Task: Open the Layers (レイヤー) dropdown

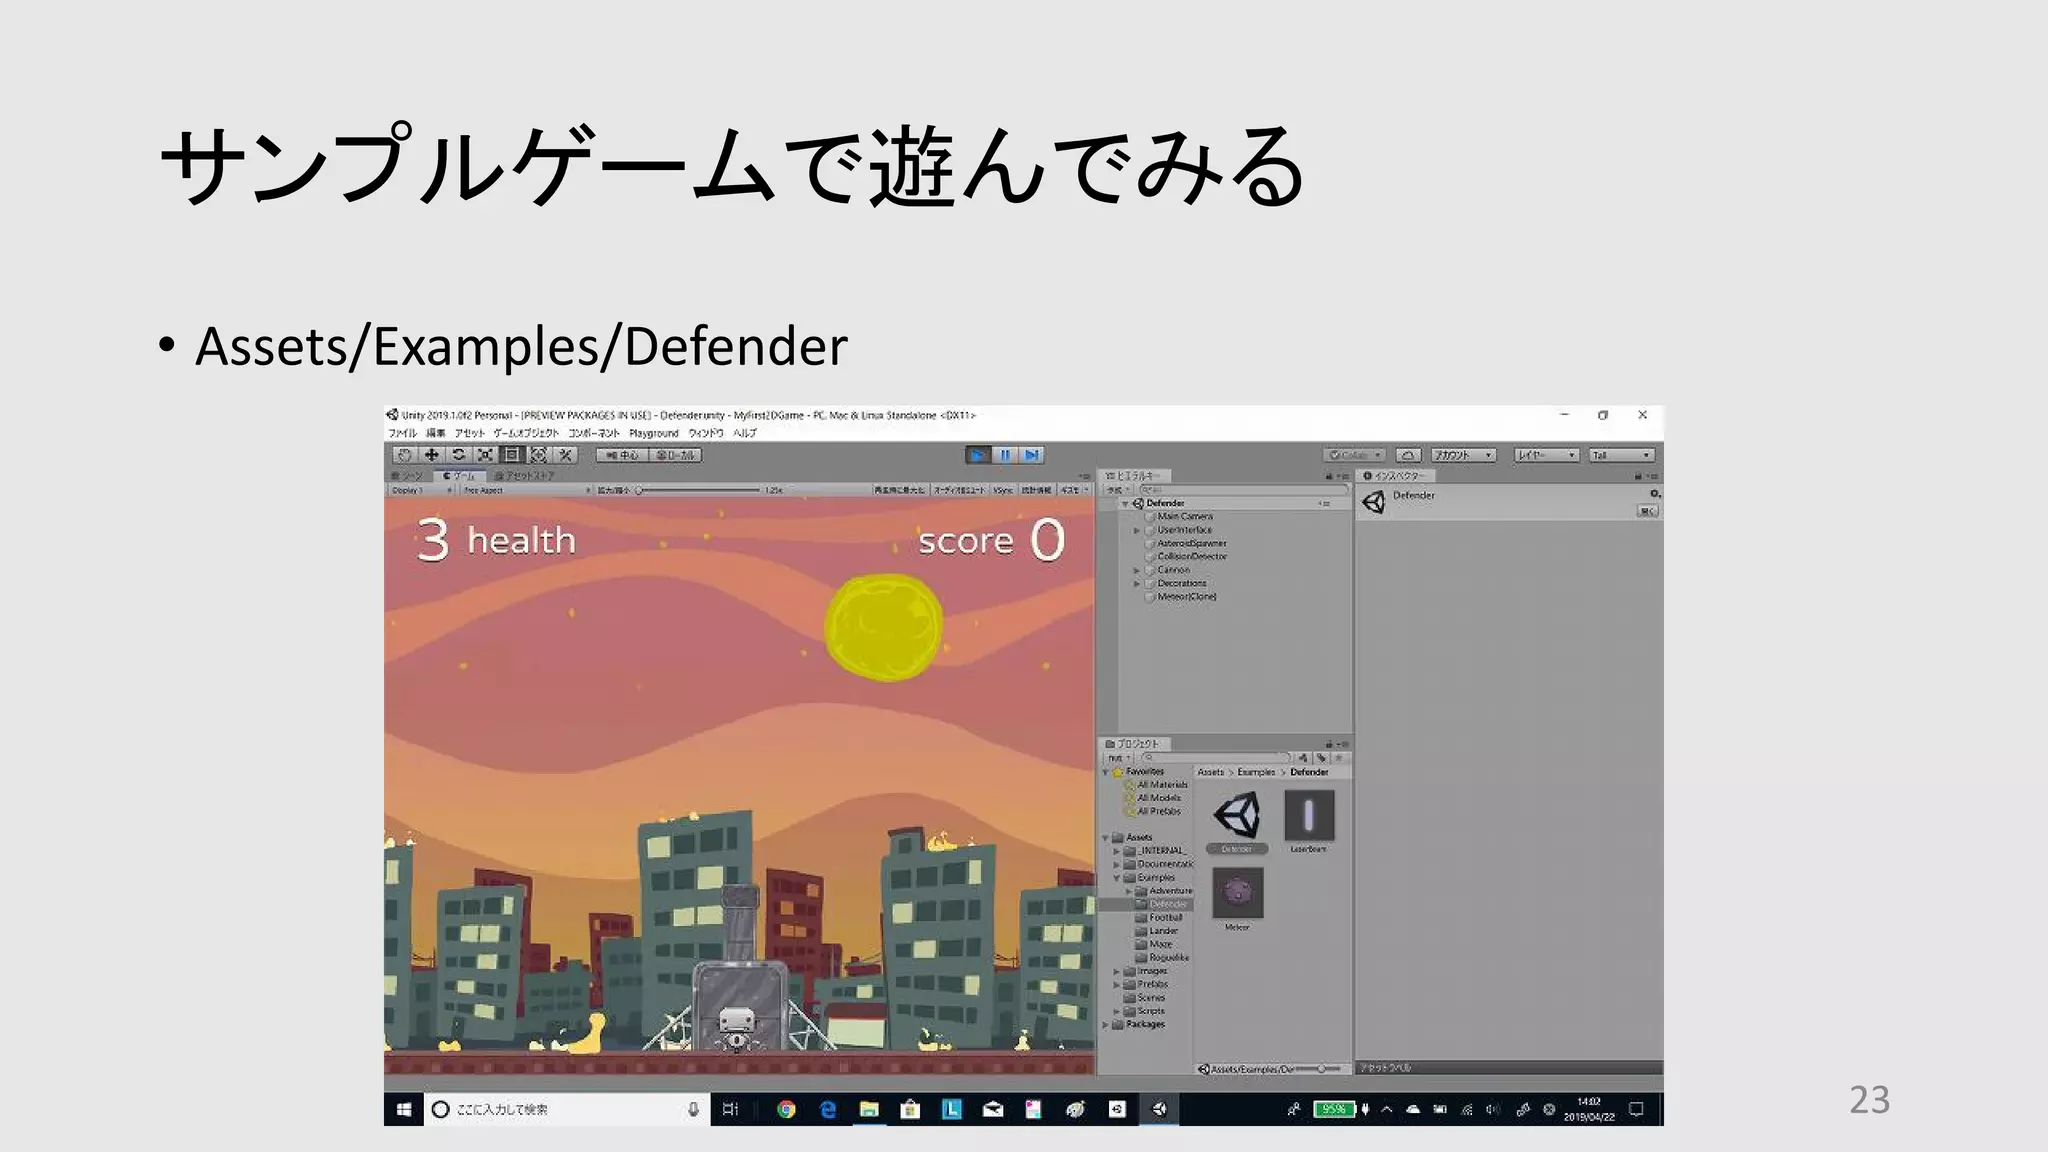Action: (1546, 455)
